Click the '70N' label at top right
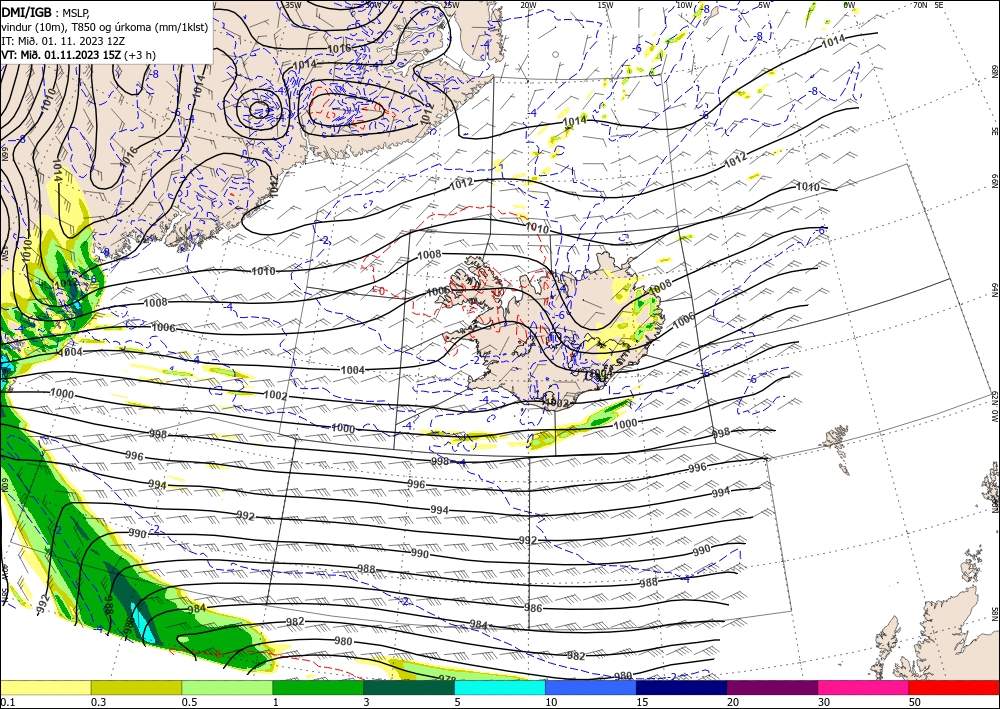Image resolution: width=1000 pixels, height=709 pixels. point(920,4)
